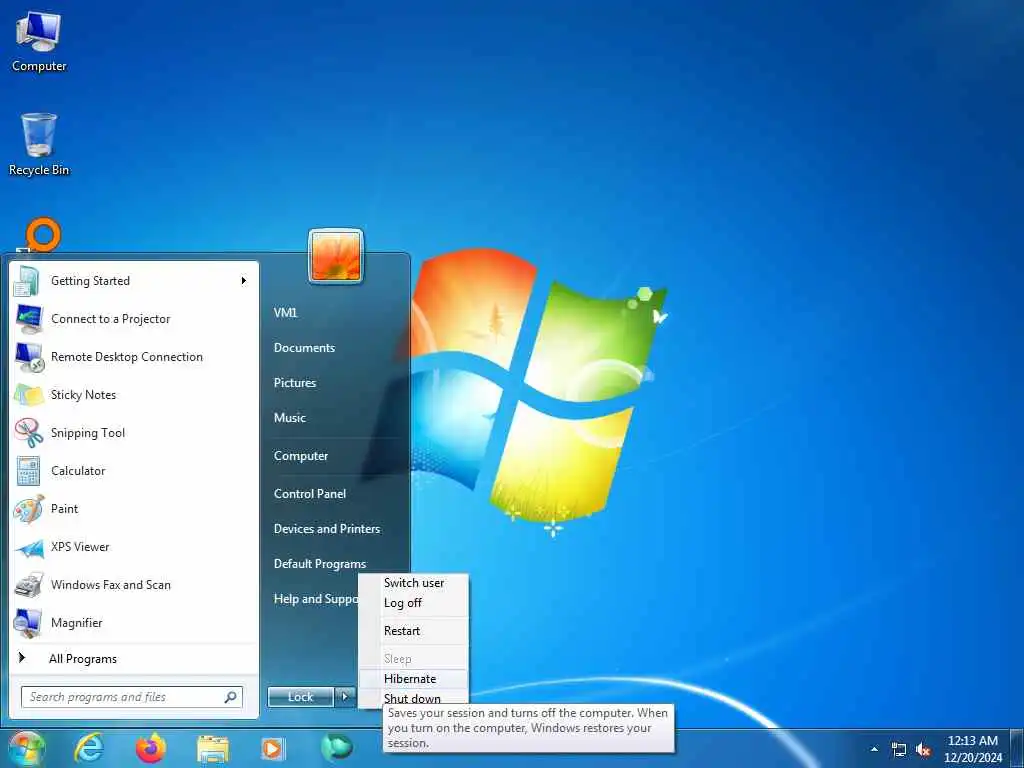Choose Shut down from power menu
This screenshot has width=1024, height=768.
412,698
